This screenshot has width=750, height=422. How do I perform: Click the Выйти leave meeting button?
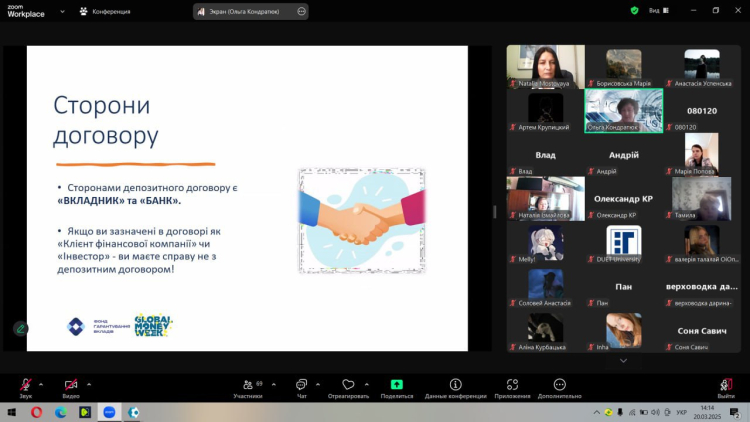pyautogui.click(x=726, y=385)
